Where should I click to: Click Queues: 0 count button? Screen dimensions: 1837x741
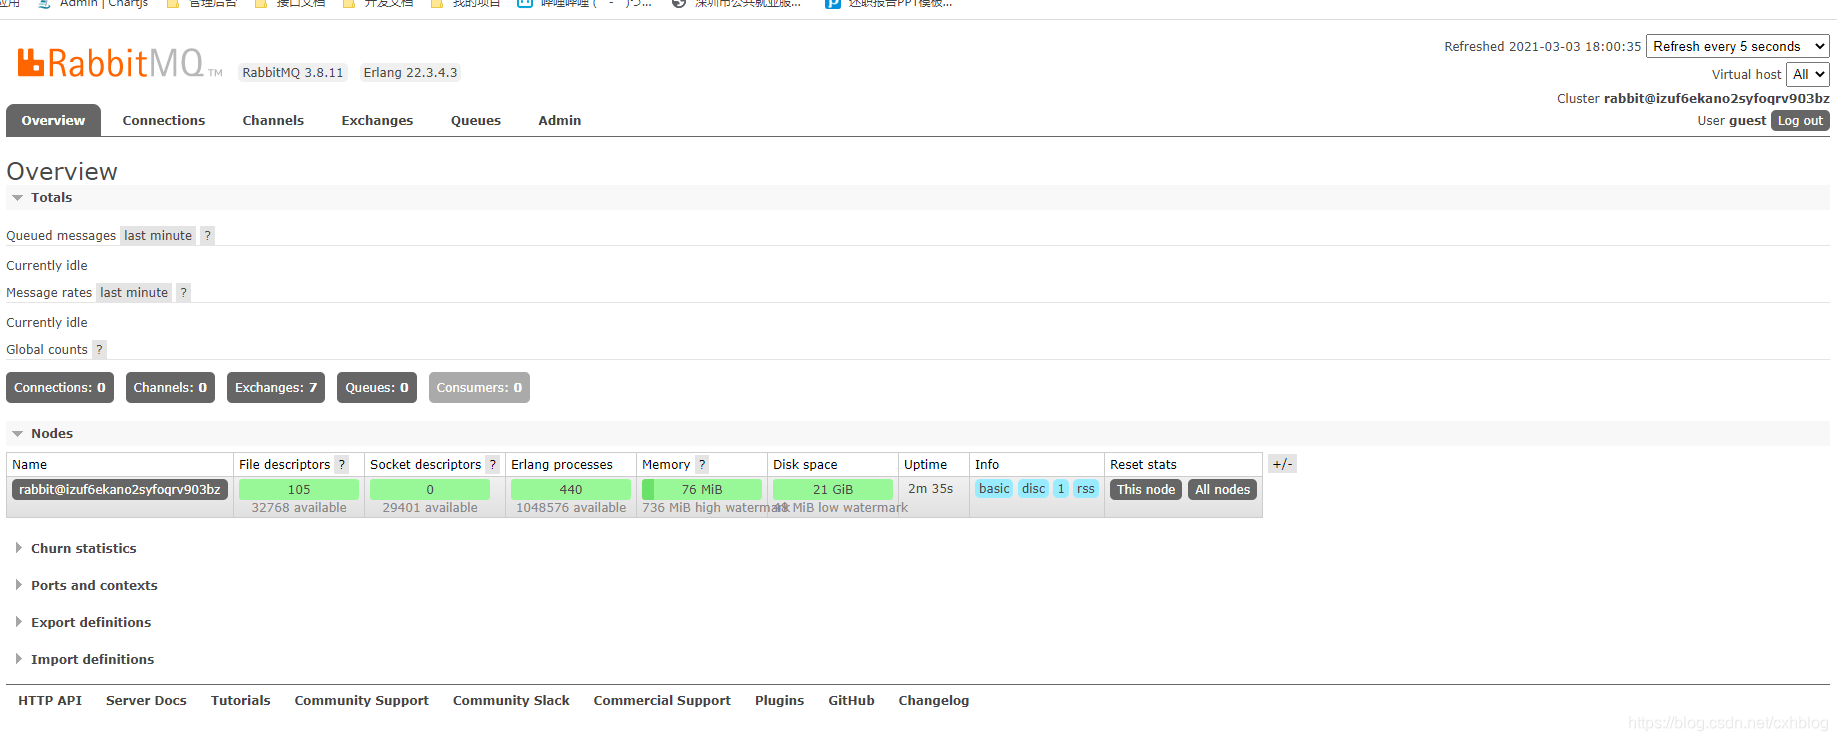[x=377, y=388]
